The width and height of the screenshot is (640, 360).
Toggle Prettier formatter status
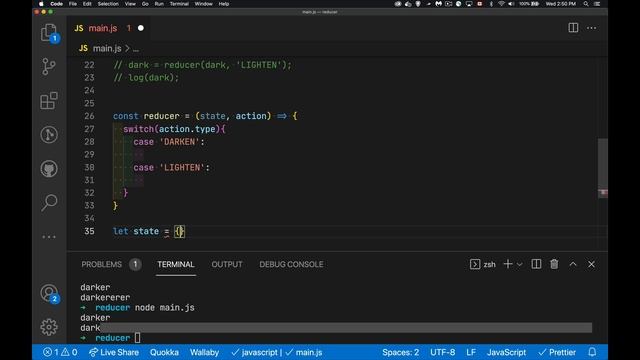coord(557,352)
